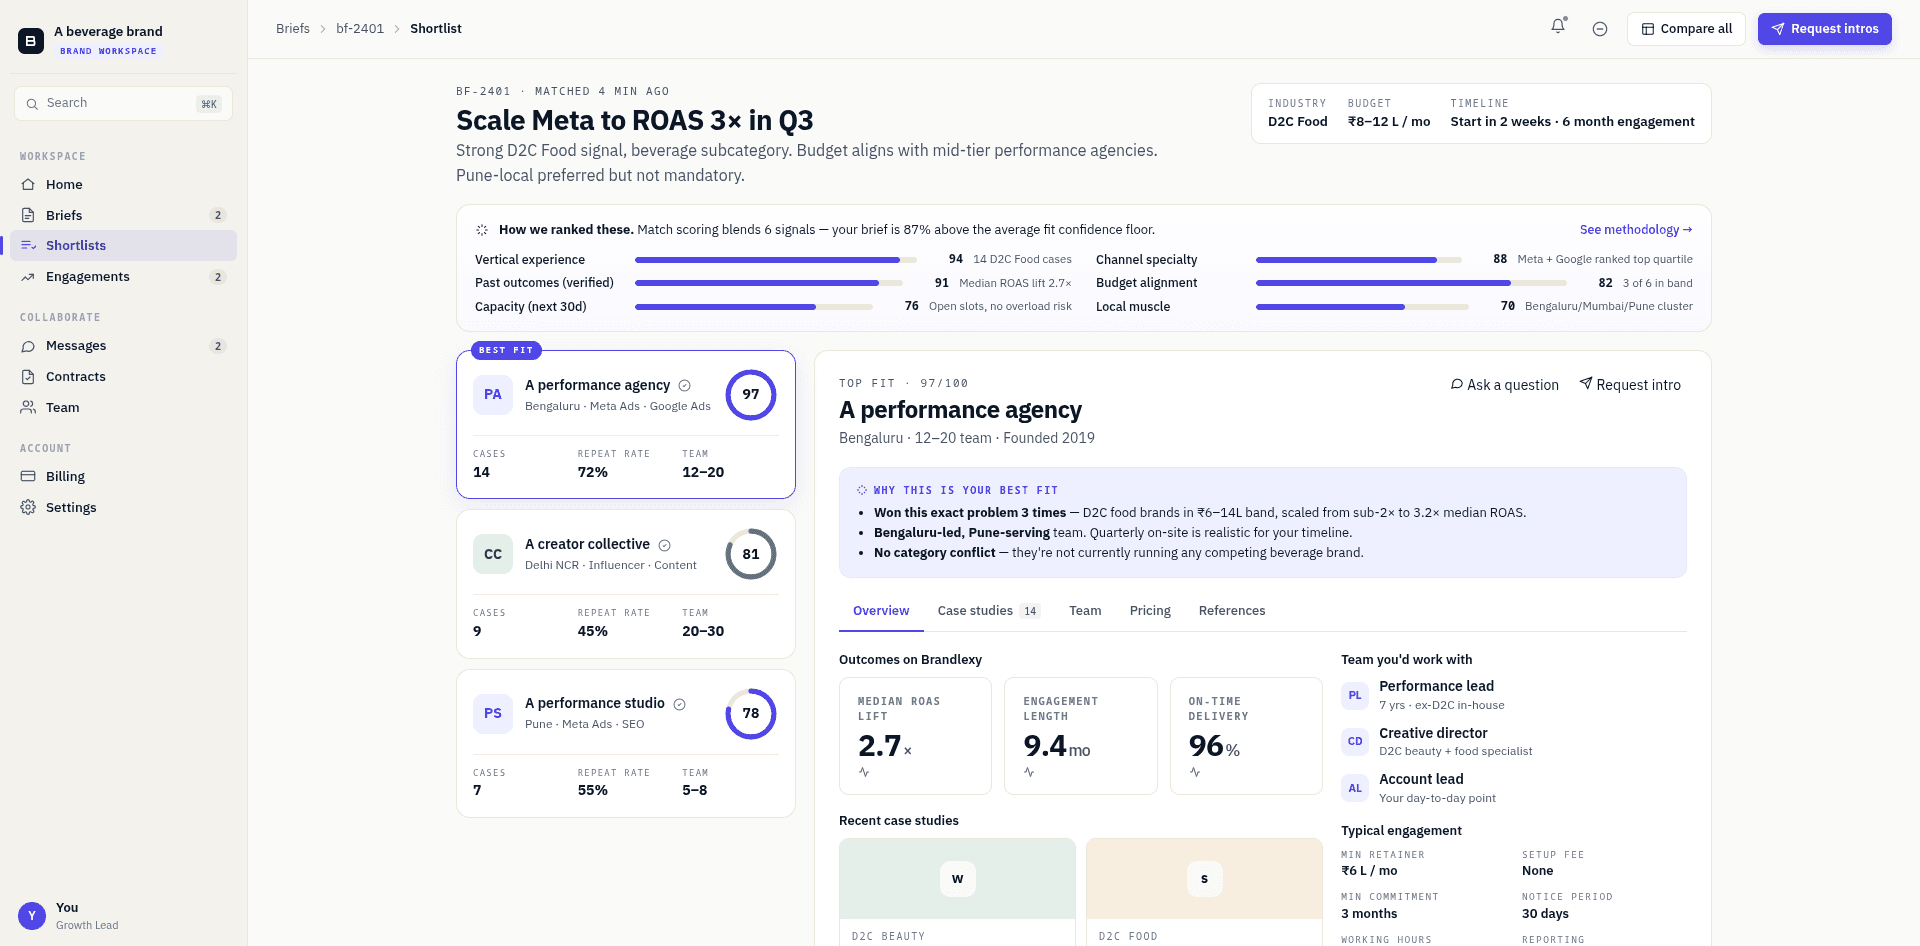The height and width of the screenshot is (946, 1920).
Task: Click the sidebar search field
Action: point(123,104)
